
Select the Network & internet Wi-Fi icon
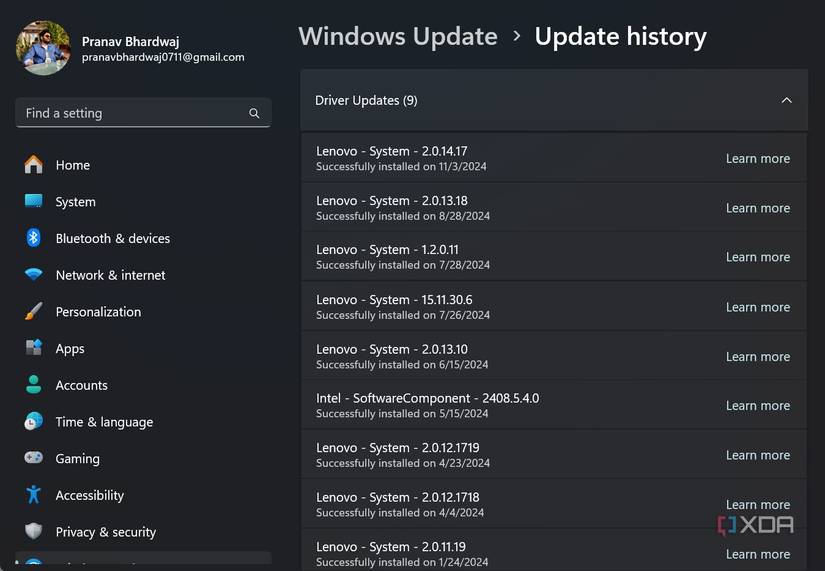(34, 275)
